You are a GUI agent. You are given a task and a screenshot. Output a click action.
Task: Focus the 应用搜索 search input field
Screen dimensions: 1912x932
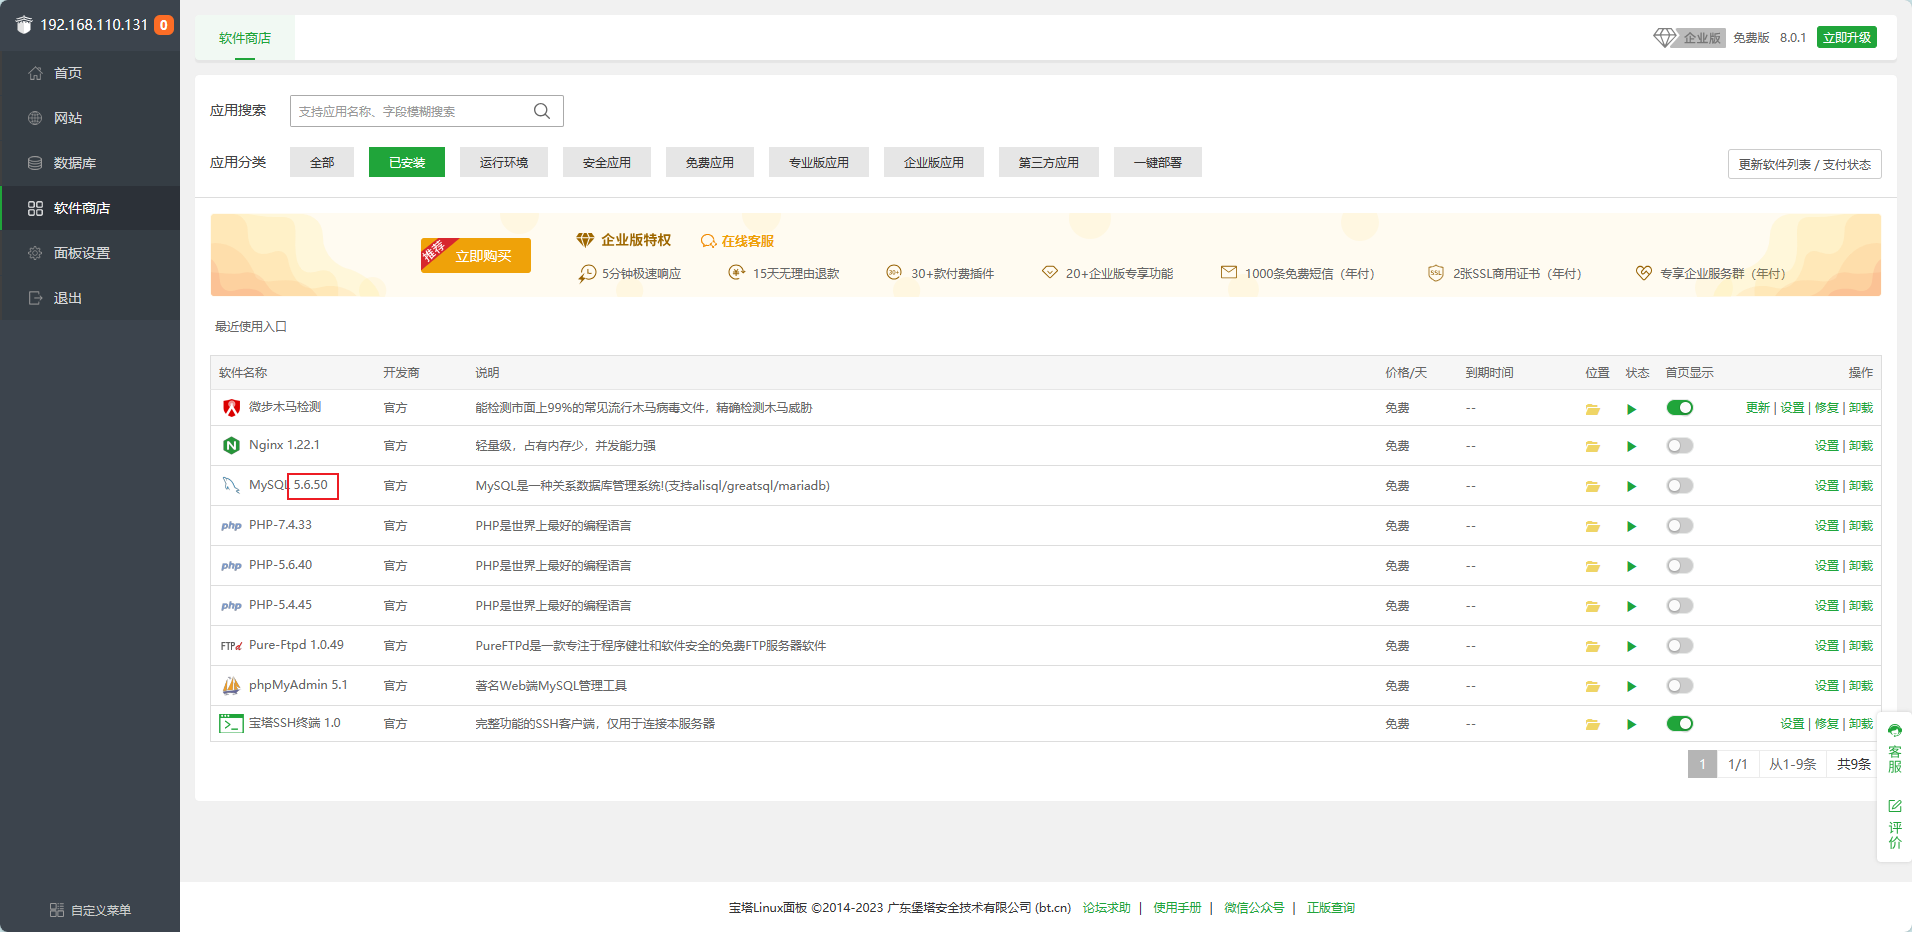point(410,111)
